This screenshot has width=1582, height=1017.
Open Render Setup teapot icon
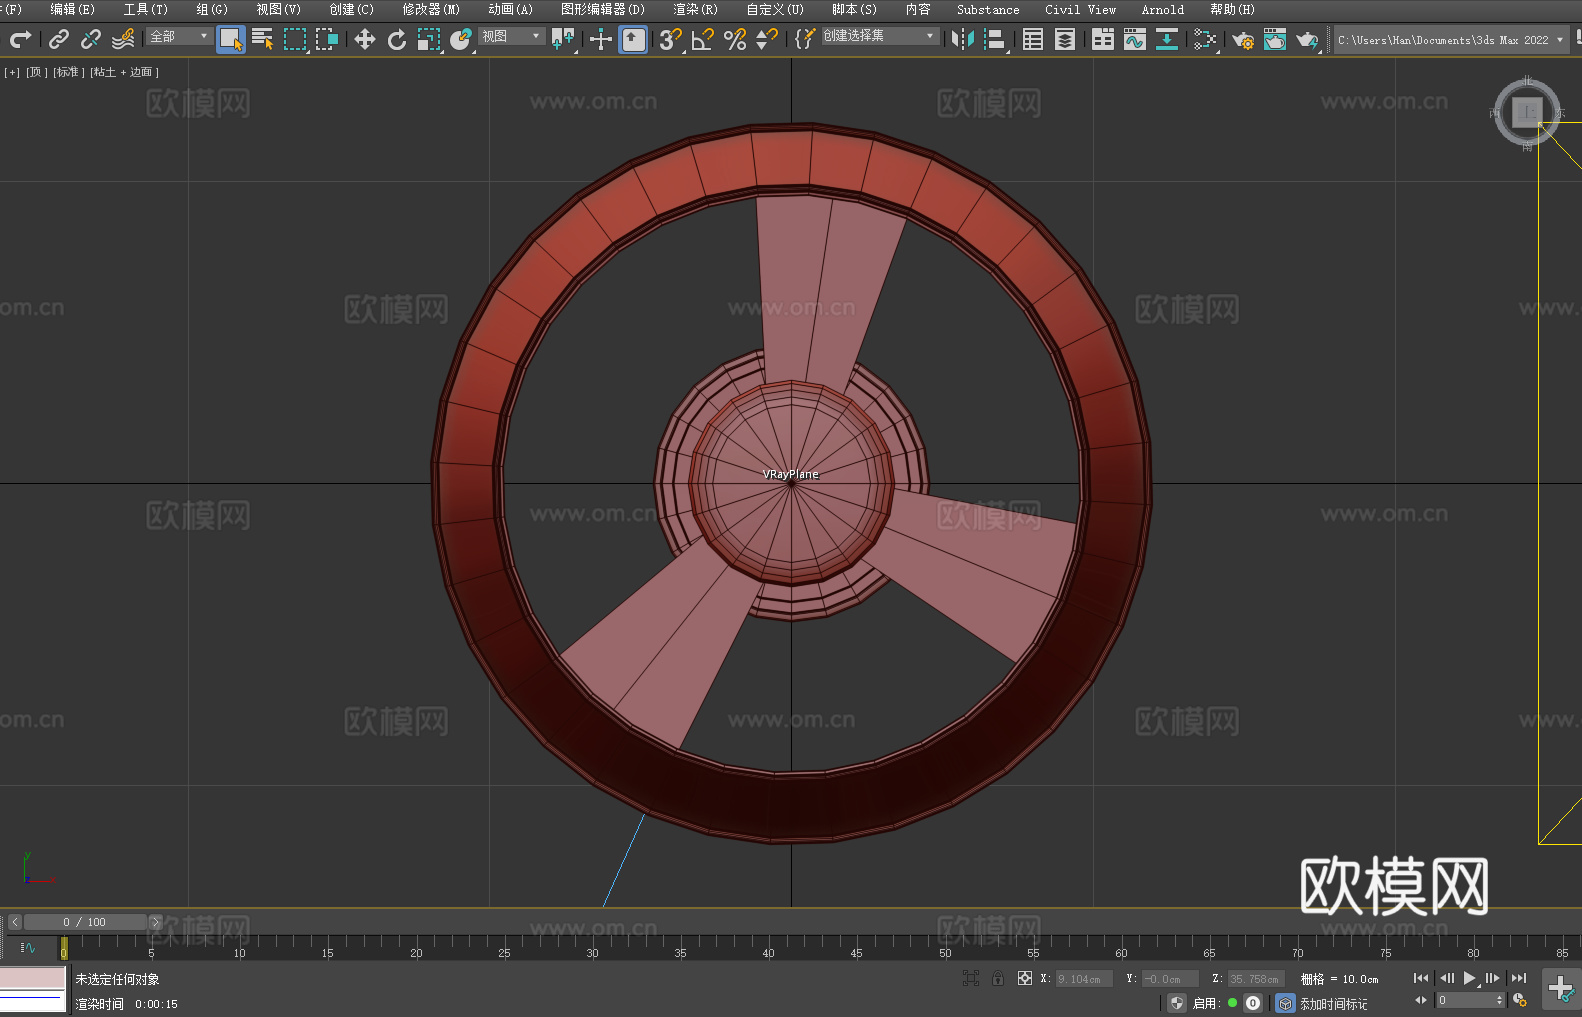point(1242,39)
